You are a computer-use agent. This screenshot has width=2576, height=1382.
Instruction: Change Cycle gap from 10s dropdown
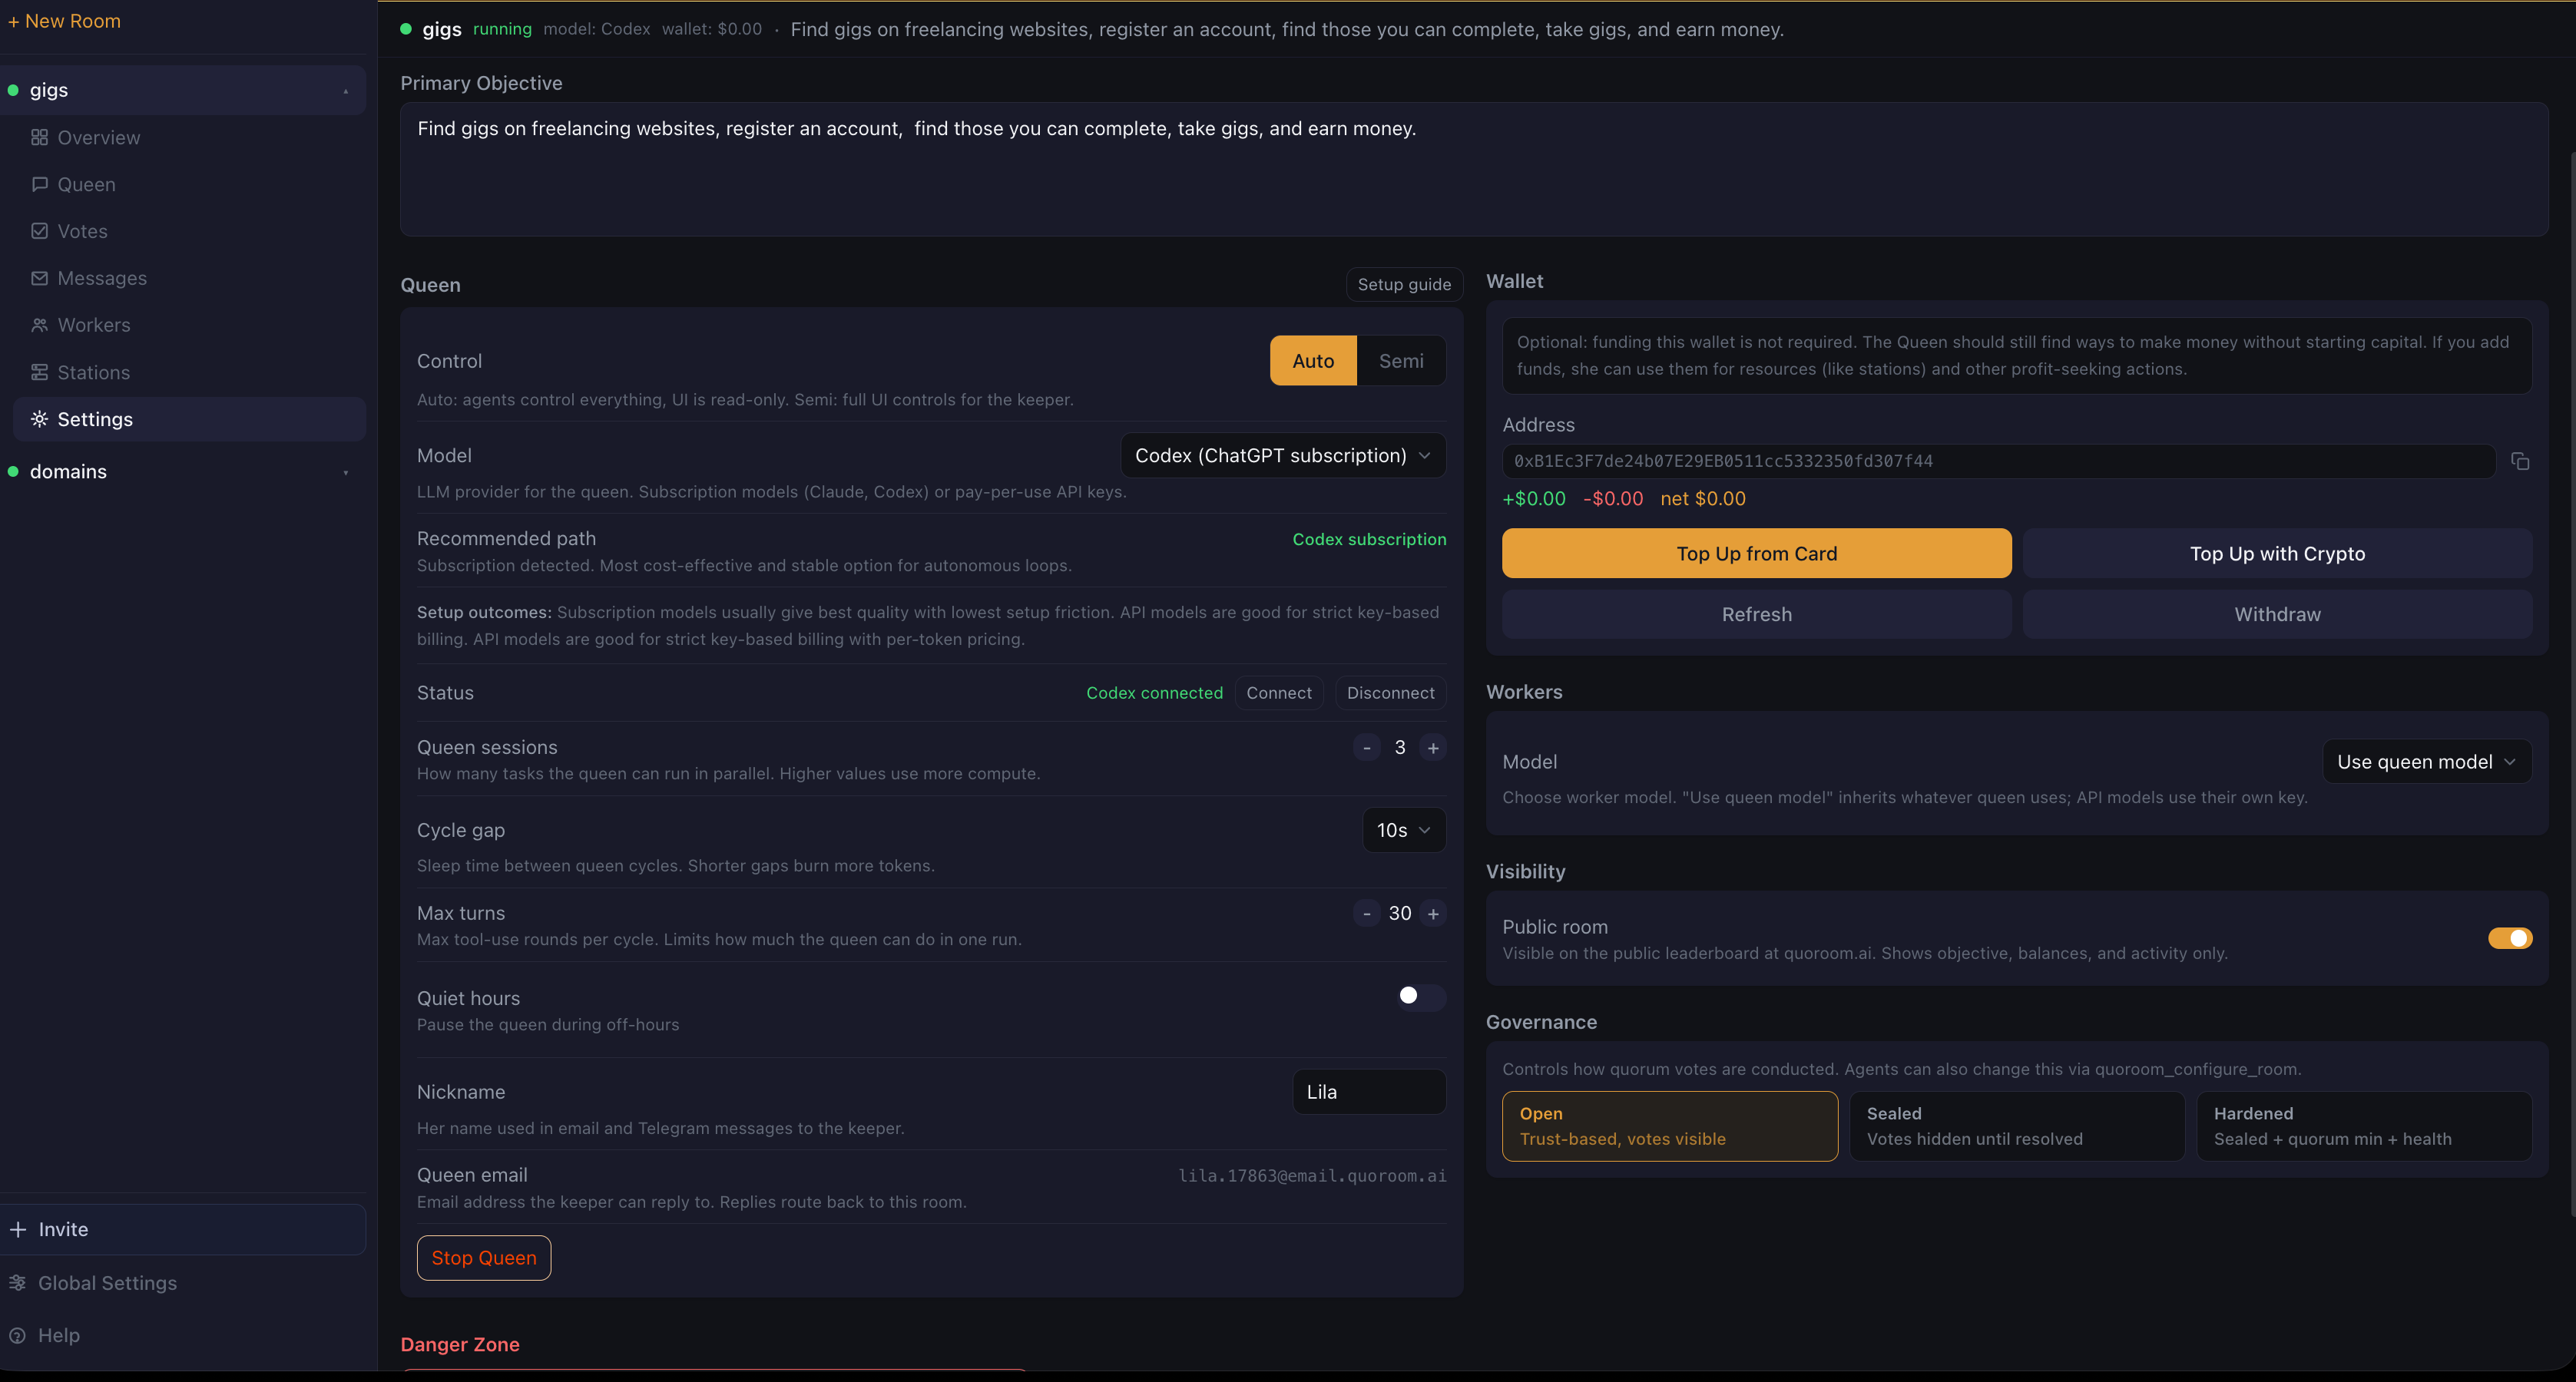(1403, 829)
